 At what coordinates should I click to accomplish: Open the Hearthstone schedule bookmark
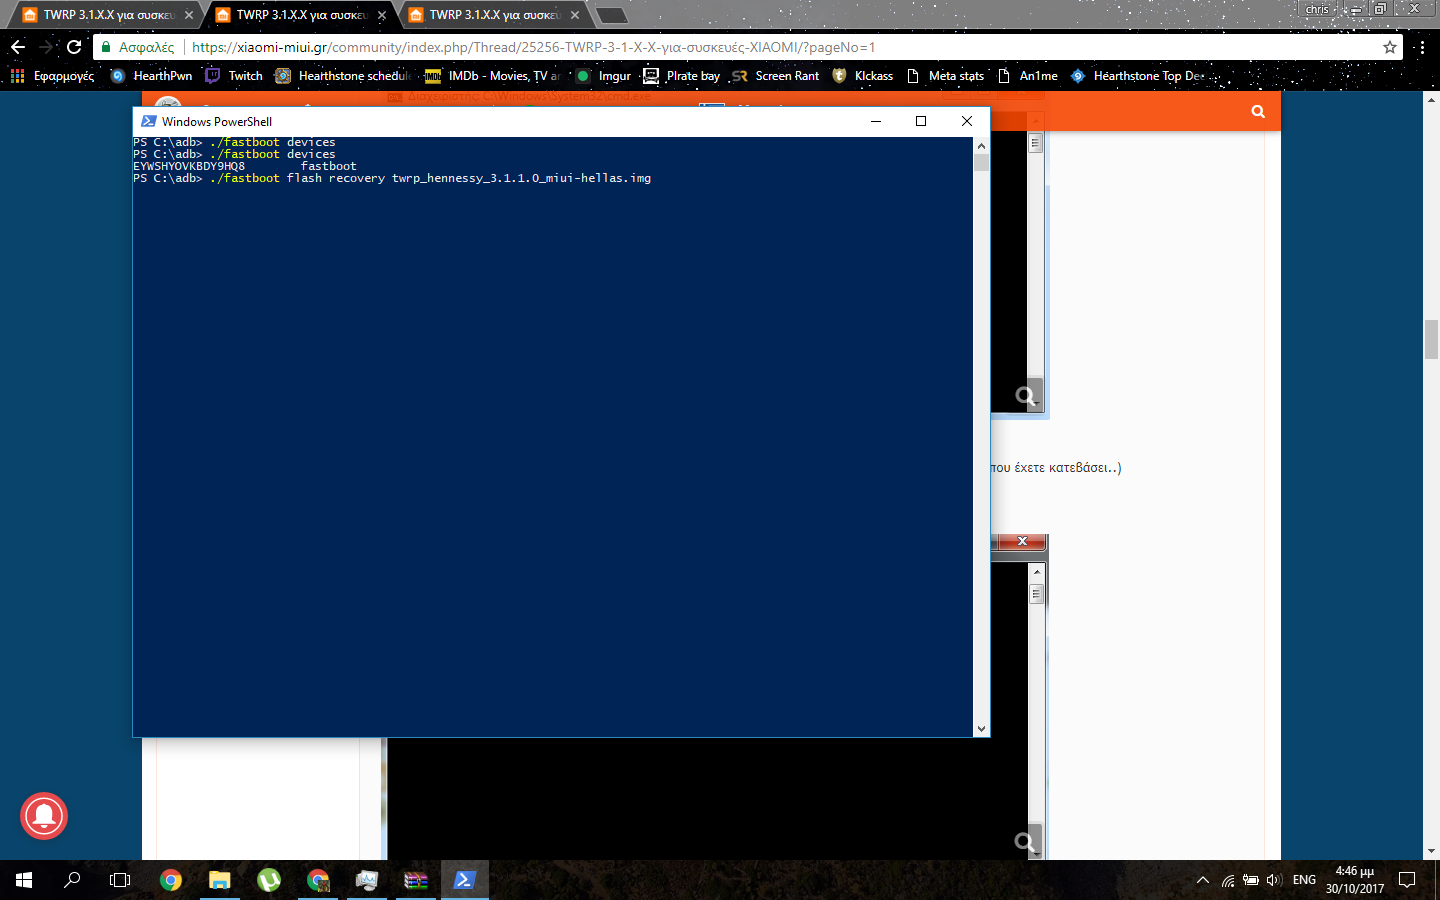(343, 76)
